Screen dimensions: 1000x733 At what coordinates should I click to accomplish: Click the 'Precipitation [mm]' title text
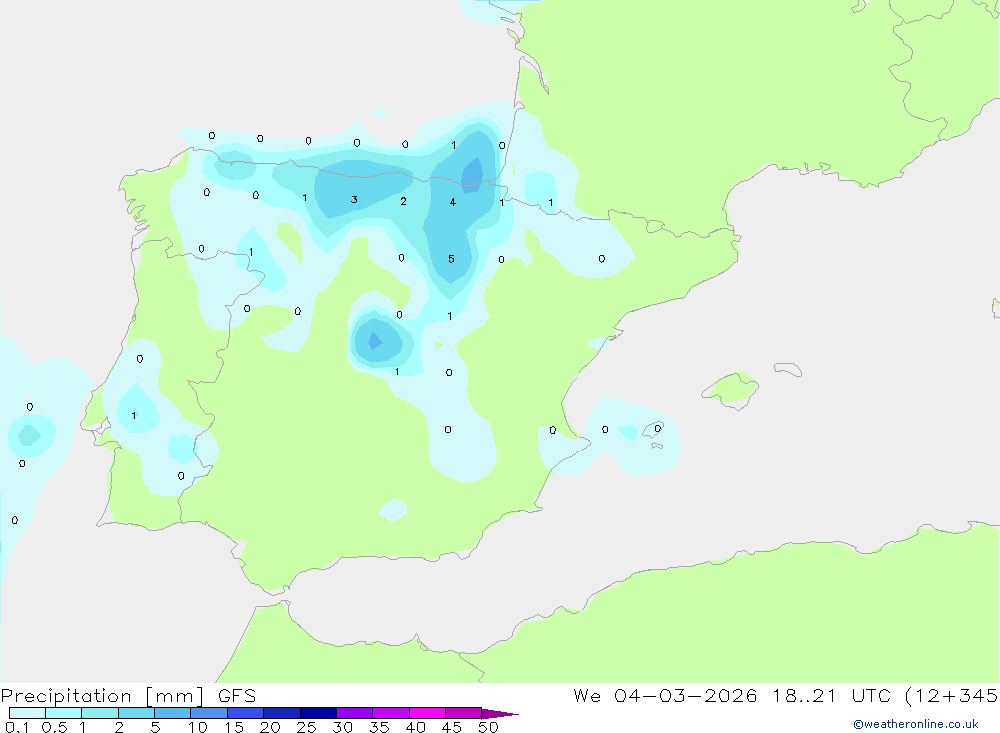[102, 696]
